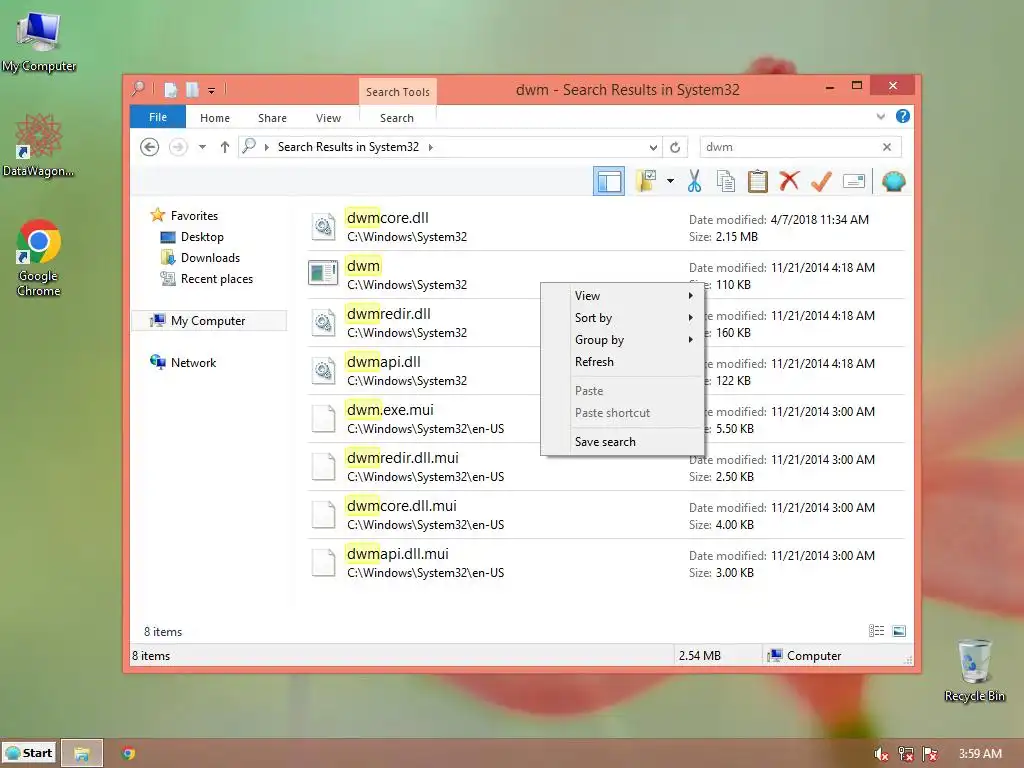1024x768 pixels.
Task: Open the quick access toolbar customize dropdown
Action: coord(212,90)
